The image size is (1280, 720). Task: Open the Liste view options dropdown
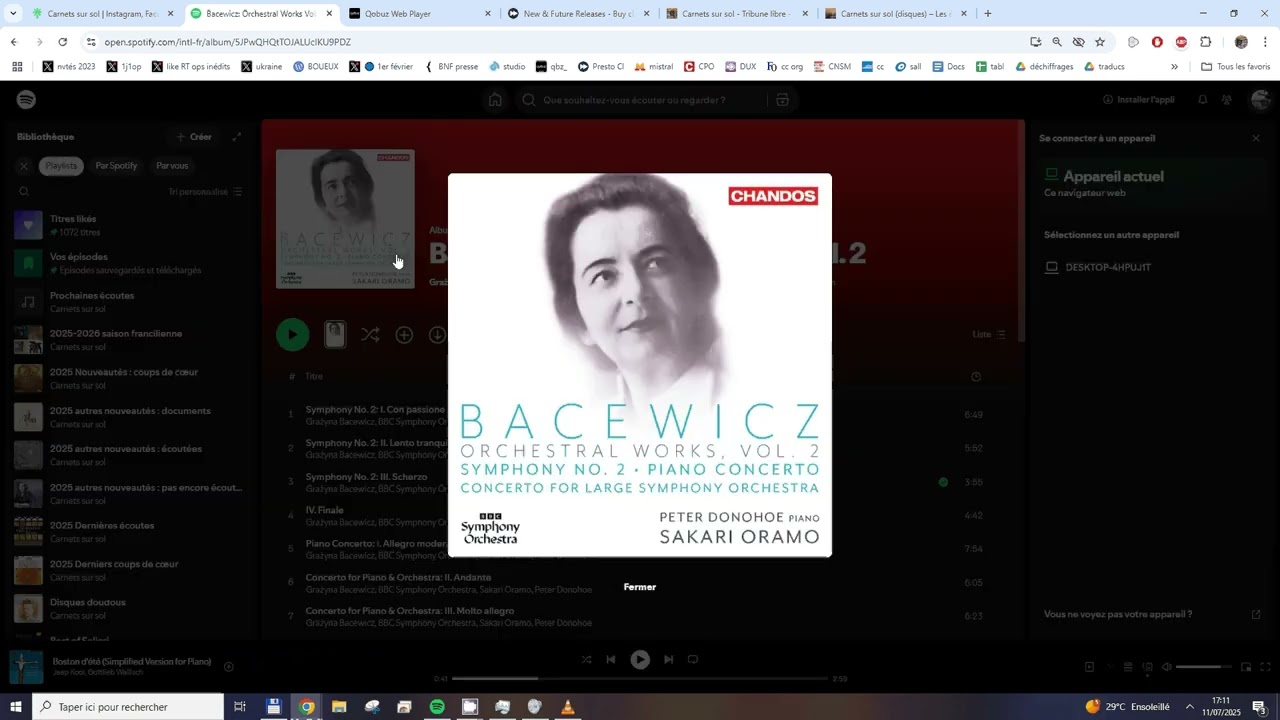pyautogui.click(x=989, y=335)
